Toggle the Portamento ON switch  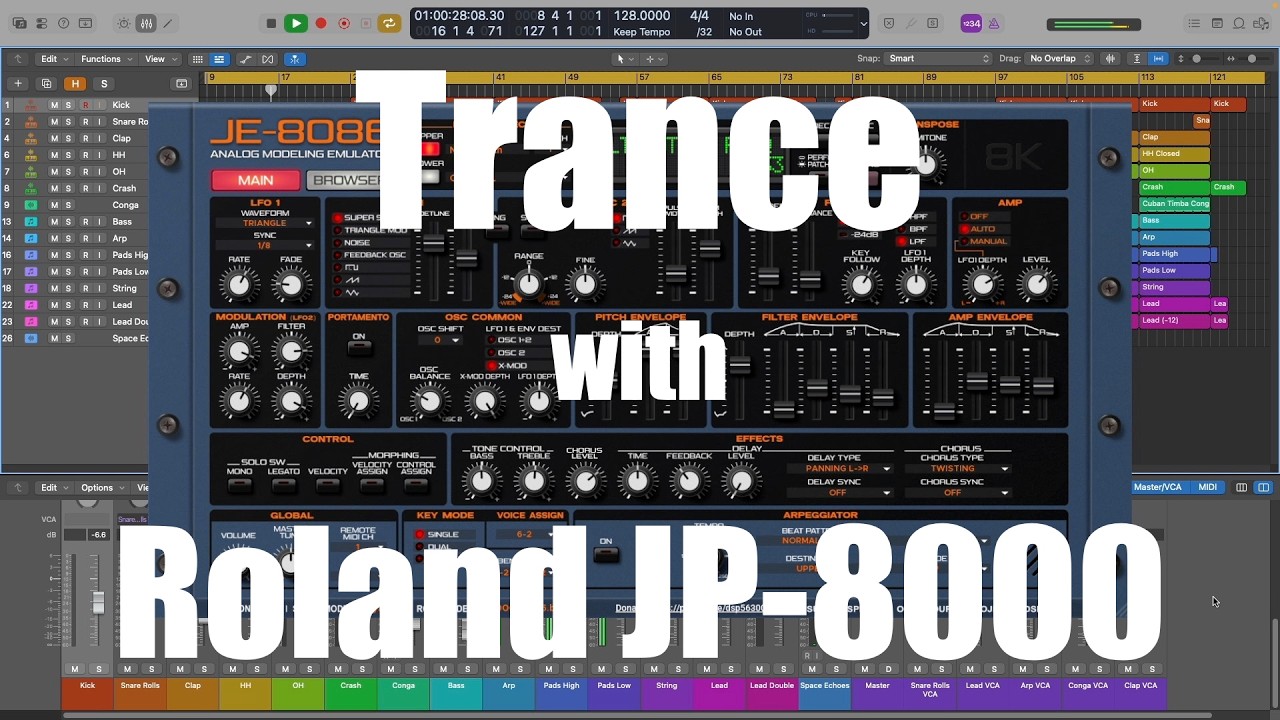click(x=358, y=348)
